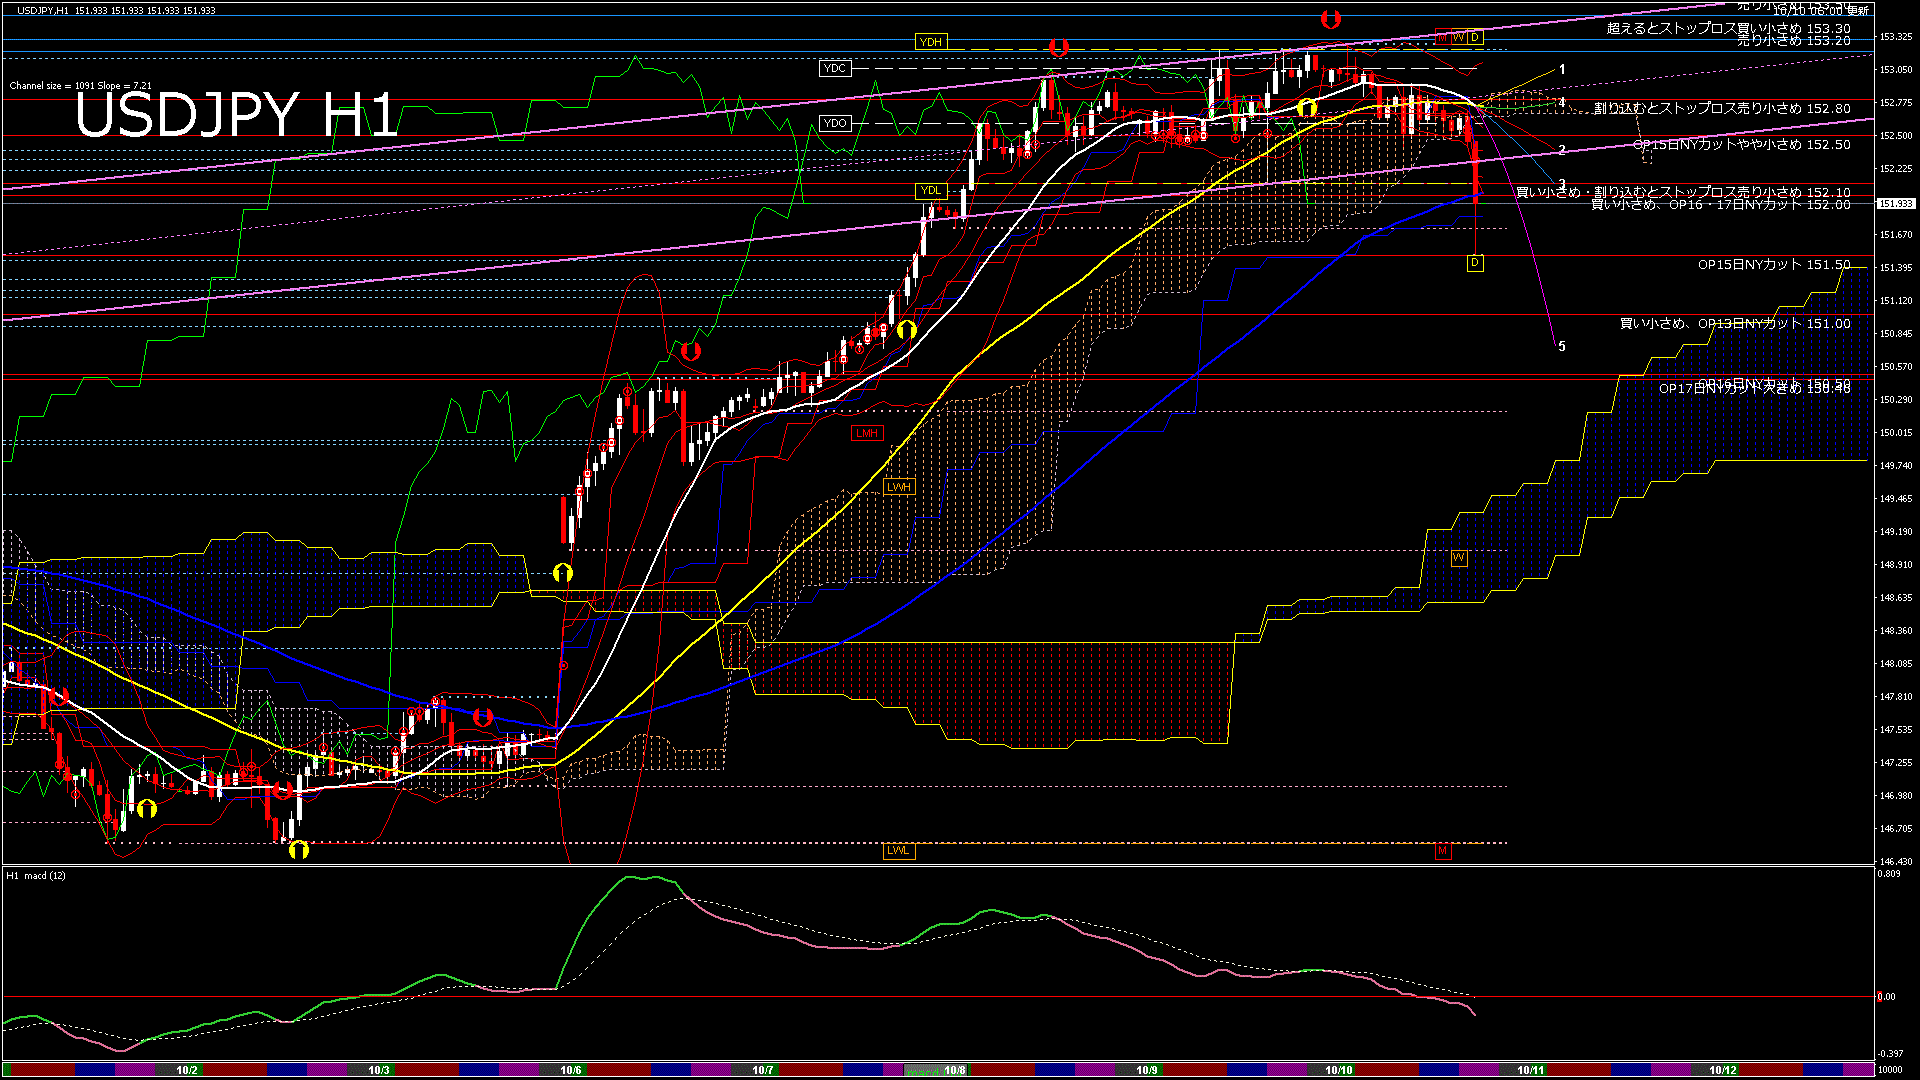This screenshot has width=1920, height=1080.
Task: Click the YDH yesterday-high label
Action: coord(930,42)
